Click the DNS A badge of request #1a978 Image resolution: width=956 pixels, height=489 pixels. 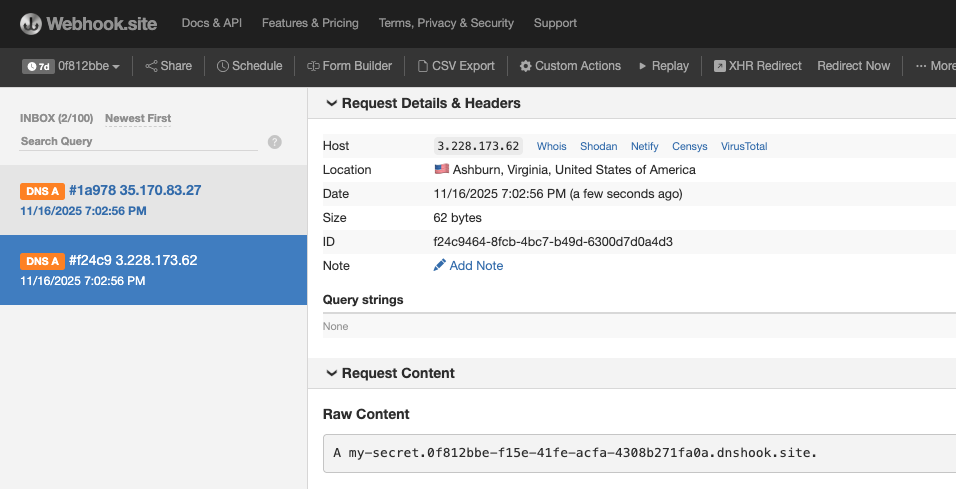[x=42, y=191]
